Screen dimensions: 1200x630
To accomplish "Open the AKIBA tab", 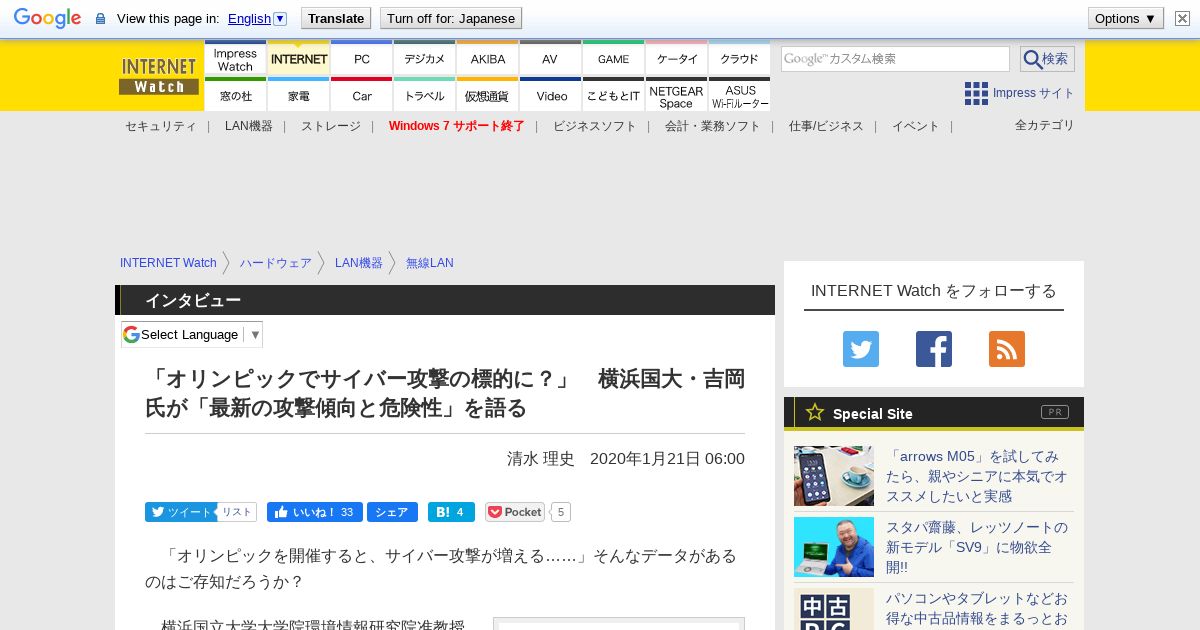I will click(488, 58).
